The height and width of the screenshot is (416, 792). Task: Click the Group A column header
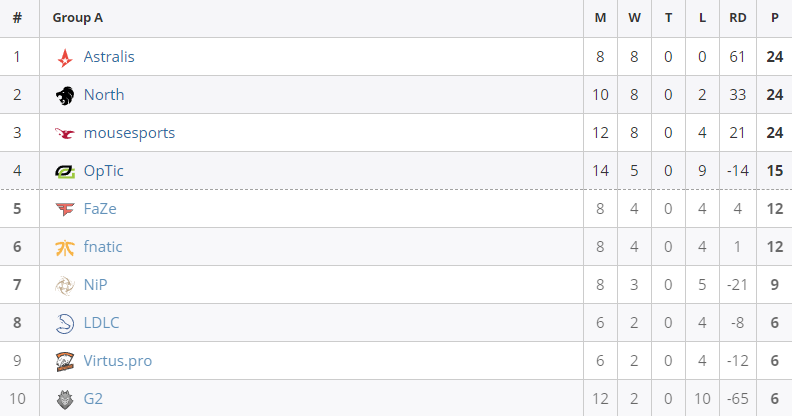click(78, 18)
